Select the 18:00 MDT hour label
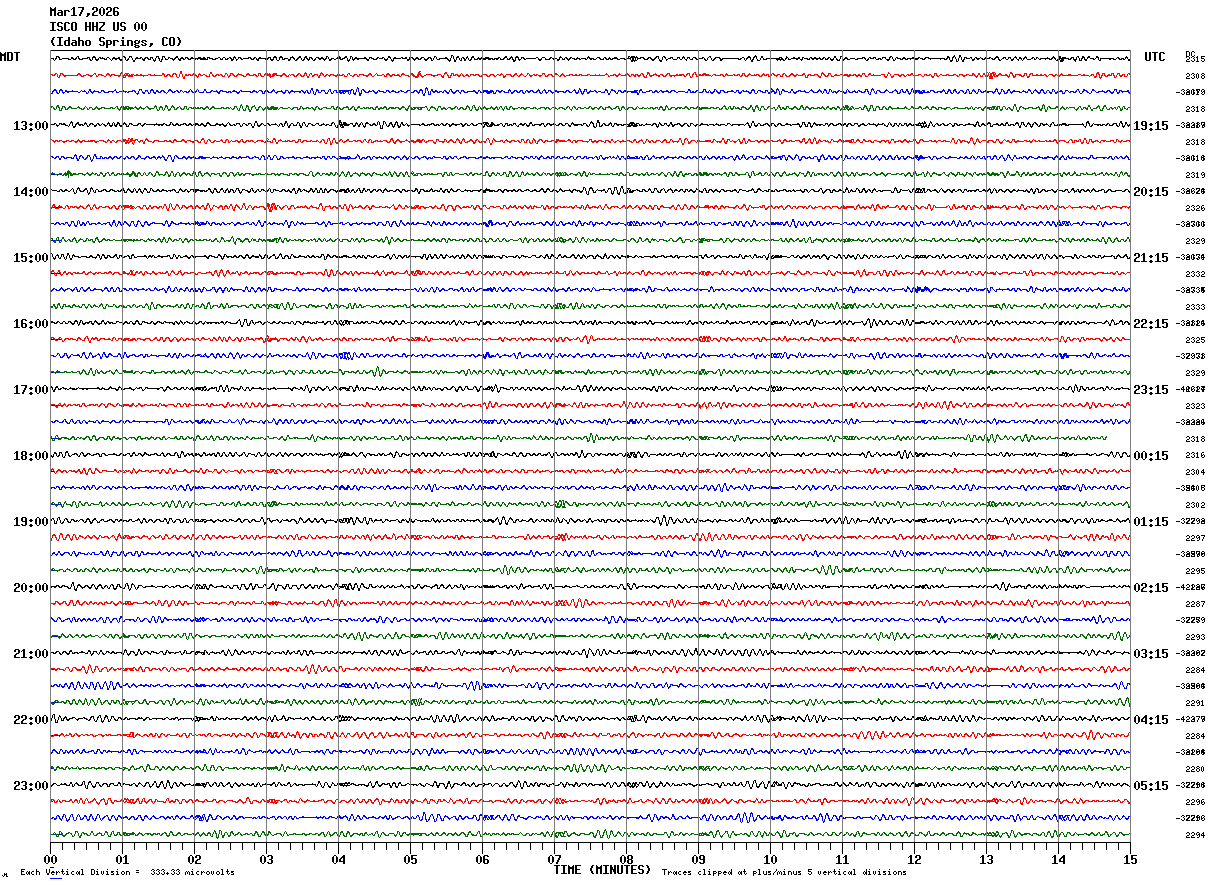Screen dimensions: 1210x886 (x=30, y=456)
